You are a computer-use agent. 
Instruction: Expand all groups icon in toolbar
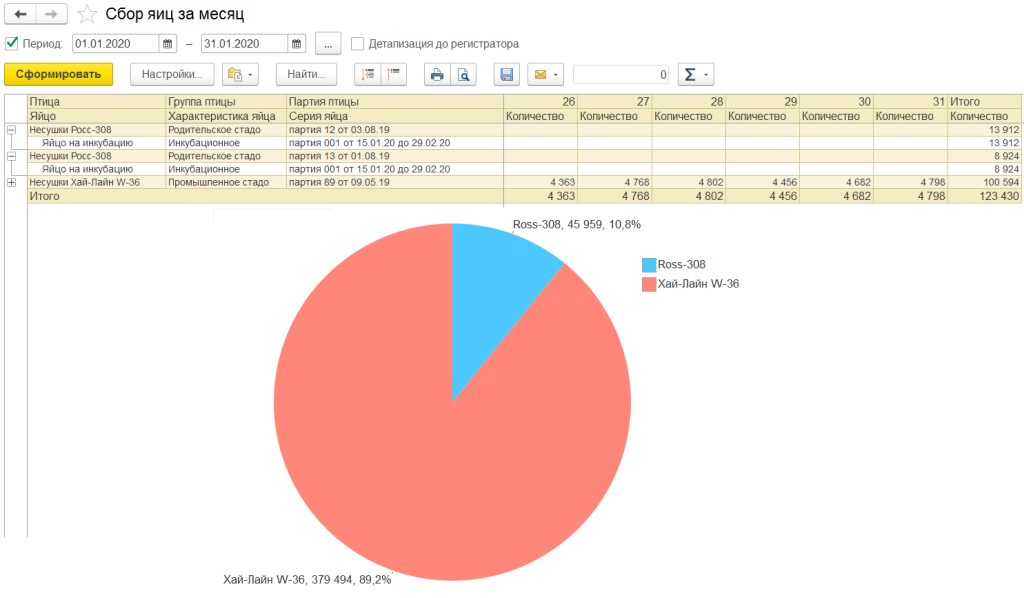pyautogui.click(x=369, y=75)
